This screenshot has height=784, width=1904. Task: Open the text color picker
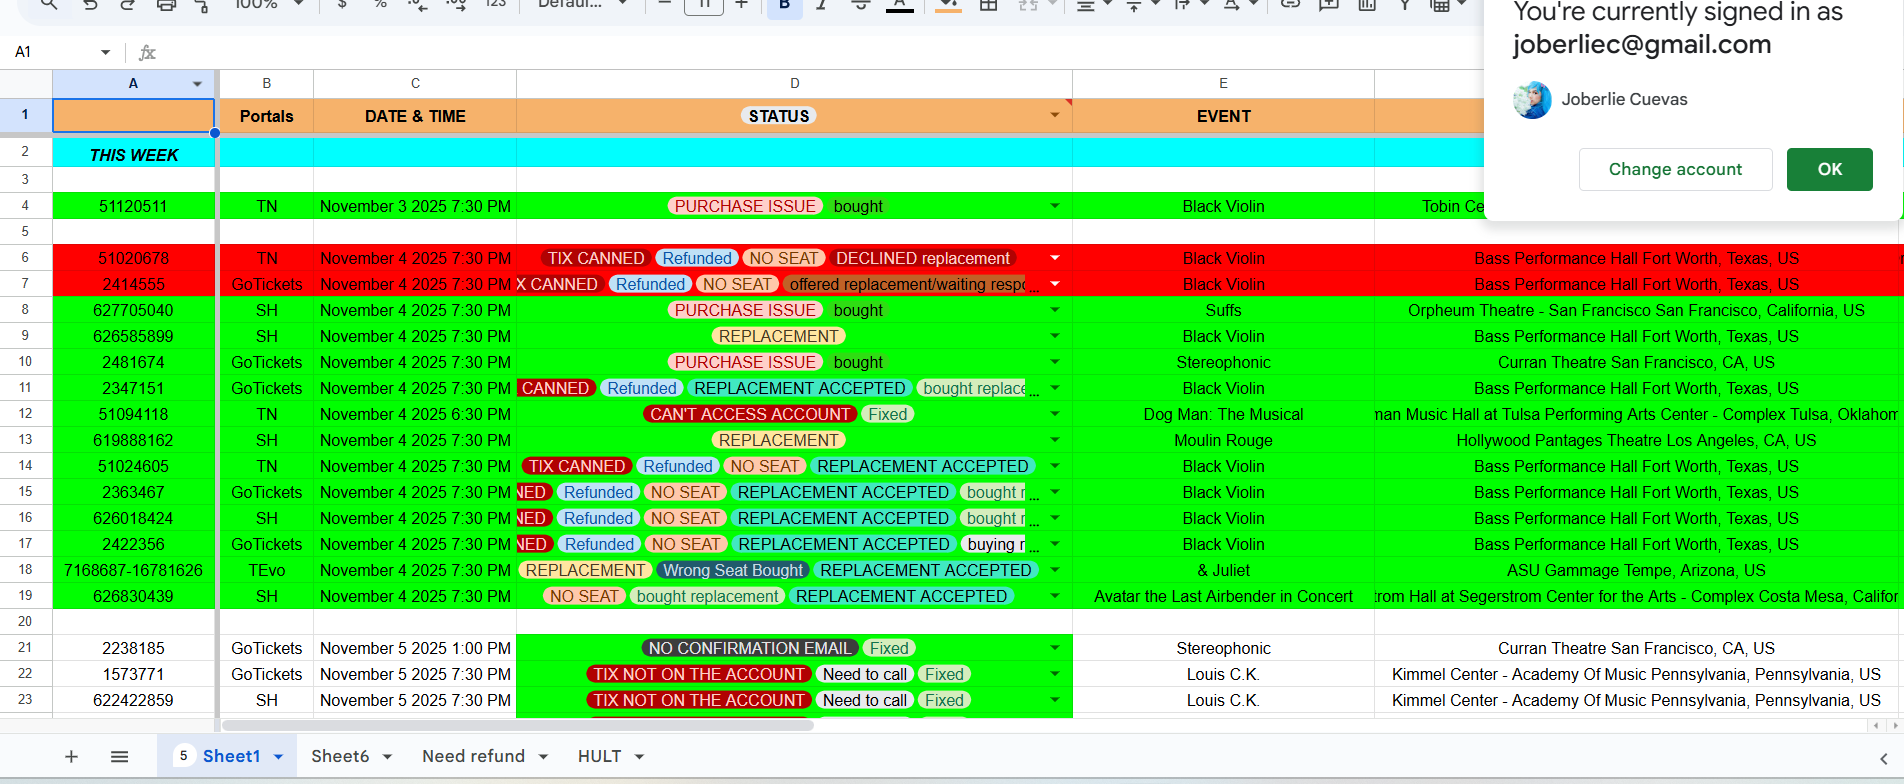[900, 5]
